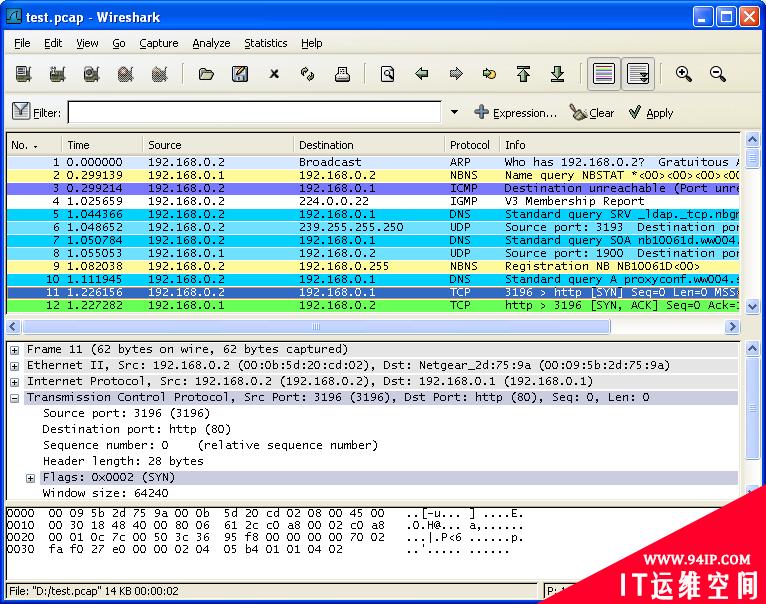The width and height of the screenshot is (766, 604).
Task: Select packet 1 ARP Broadcast row
Action: pos(373,162)
